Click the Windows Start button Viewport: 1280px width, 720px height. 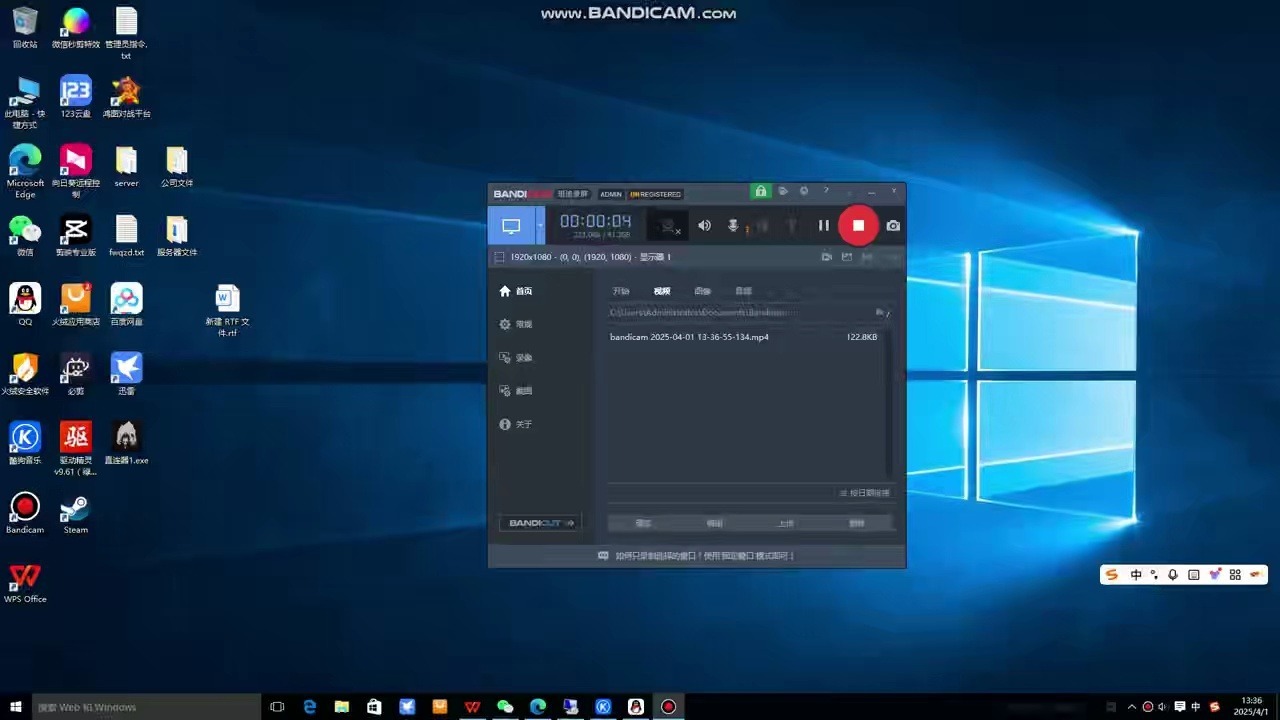click(x=16, y=706)
